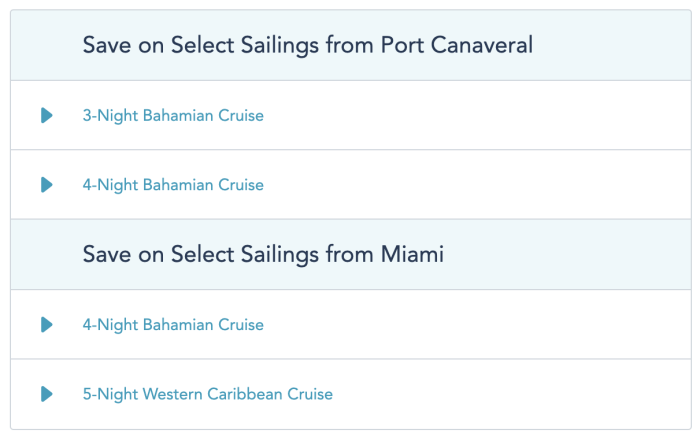This screenshot has height=437, width=700.
Task: Open Port Canaveral's 4-Night Bahamian Cruise link
Action: point(173,185)
